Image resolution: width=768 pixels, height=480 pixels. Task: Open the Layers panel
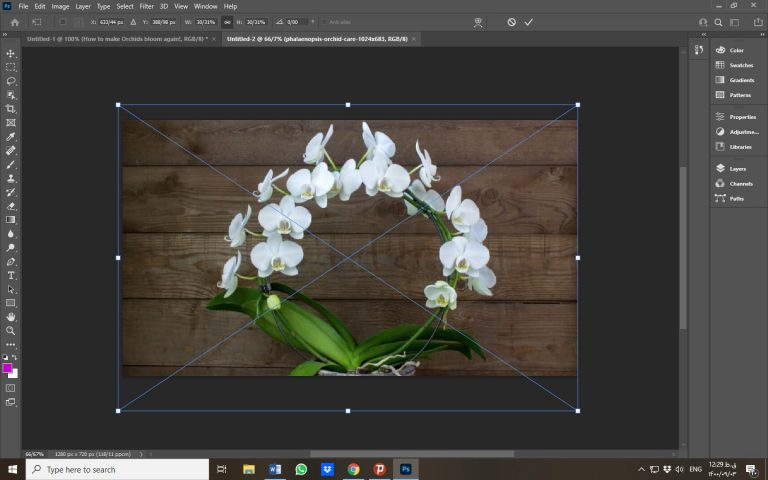click(x=739, y=168)
